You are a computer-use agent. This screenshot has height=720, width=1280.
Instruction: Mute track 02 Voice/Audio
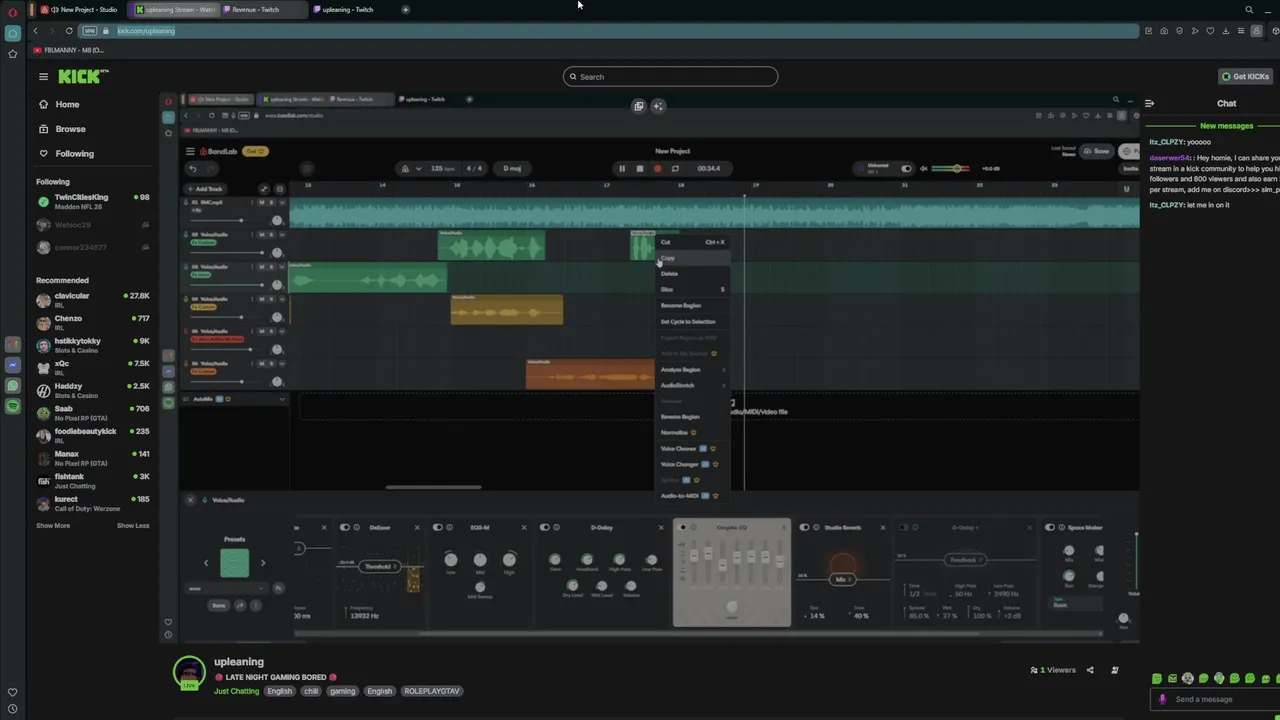point(262,235)
